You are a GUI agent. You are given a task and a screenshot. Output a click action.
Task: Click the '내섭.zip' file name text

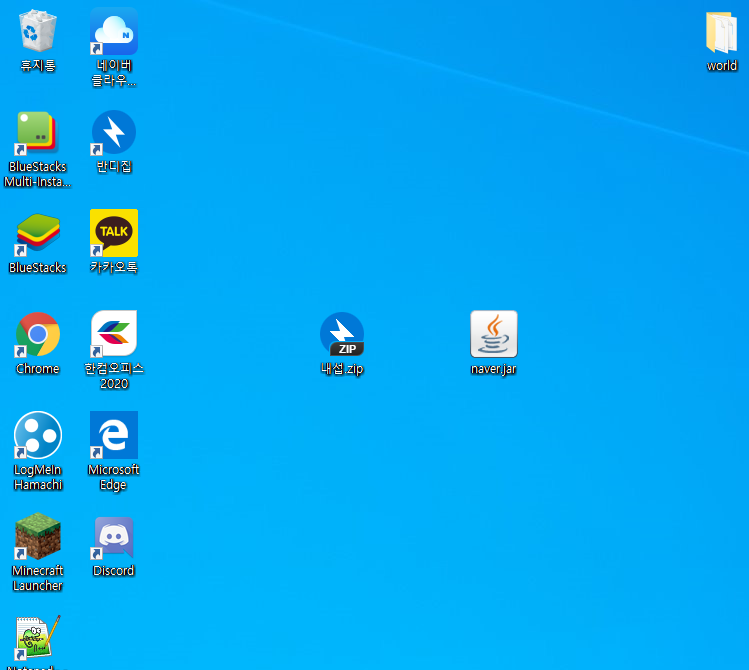point(342,369)
